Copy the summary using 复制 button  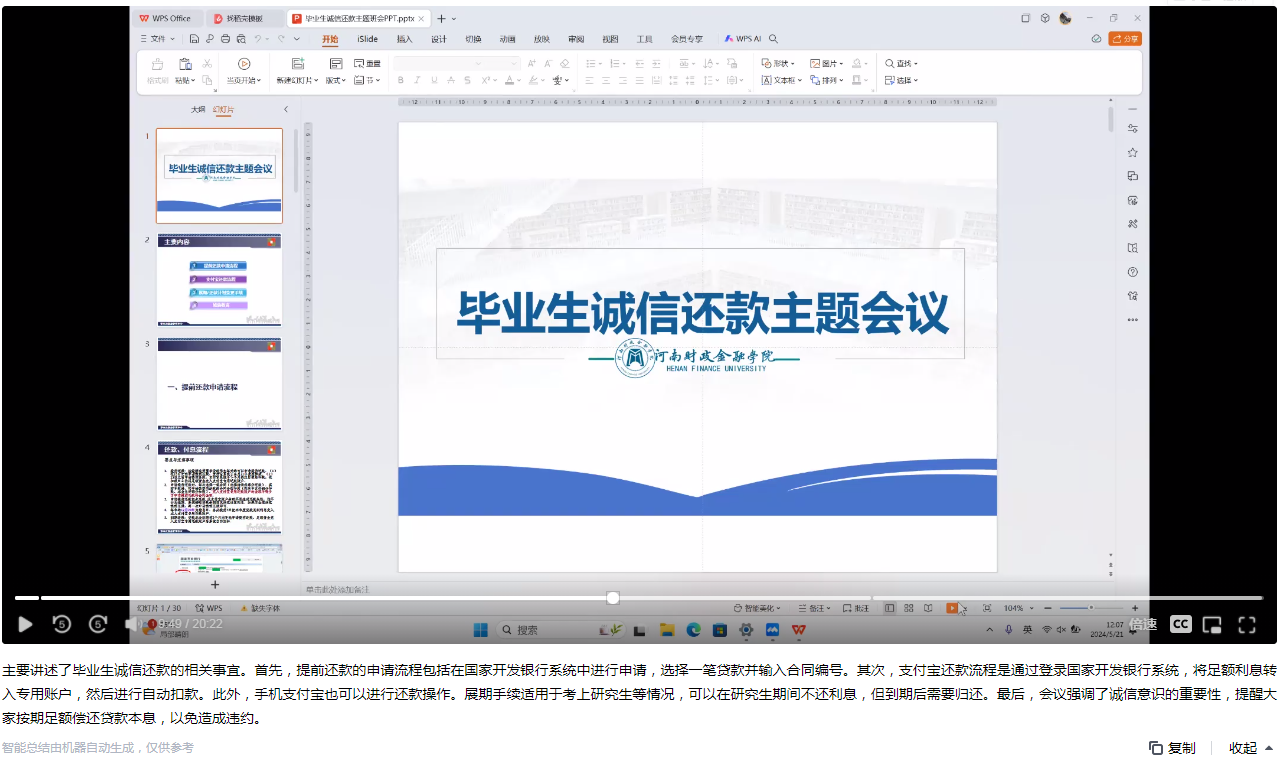1172,748
